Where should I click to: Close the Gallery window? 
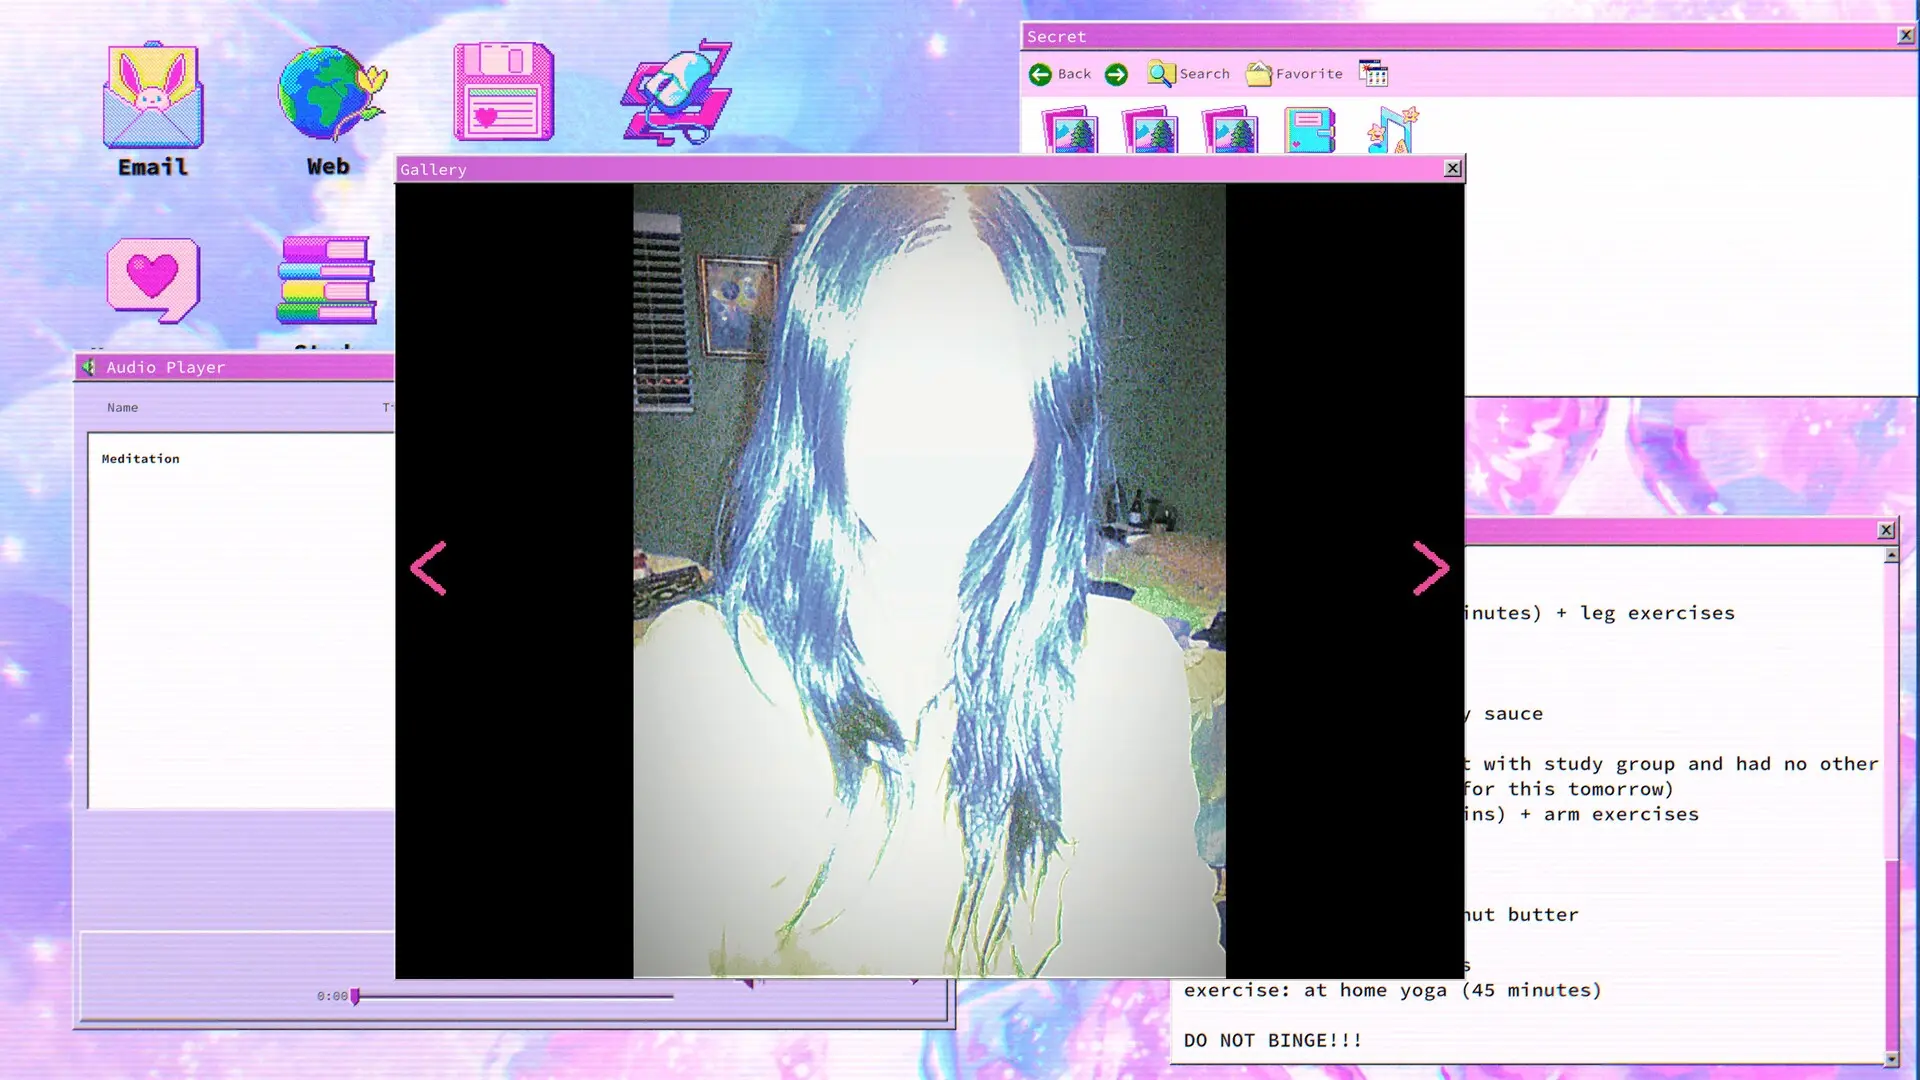tap(1453, 169)
